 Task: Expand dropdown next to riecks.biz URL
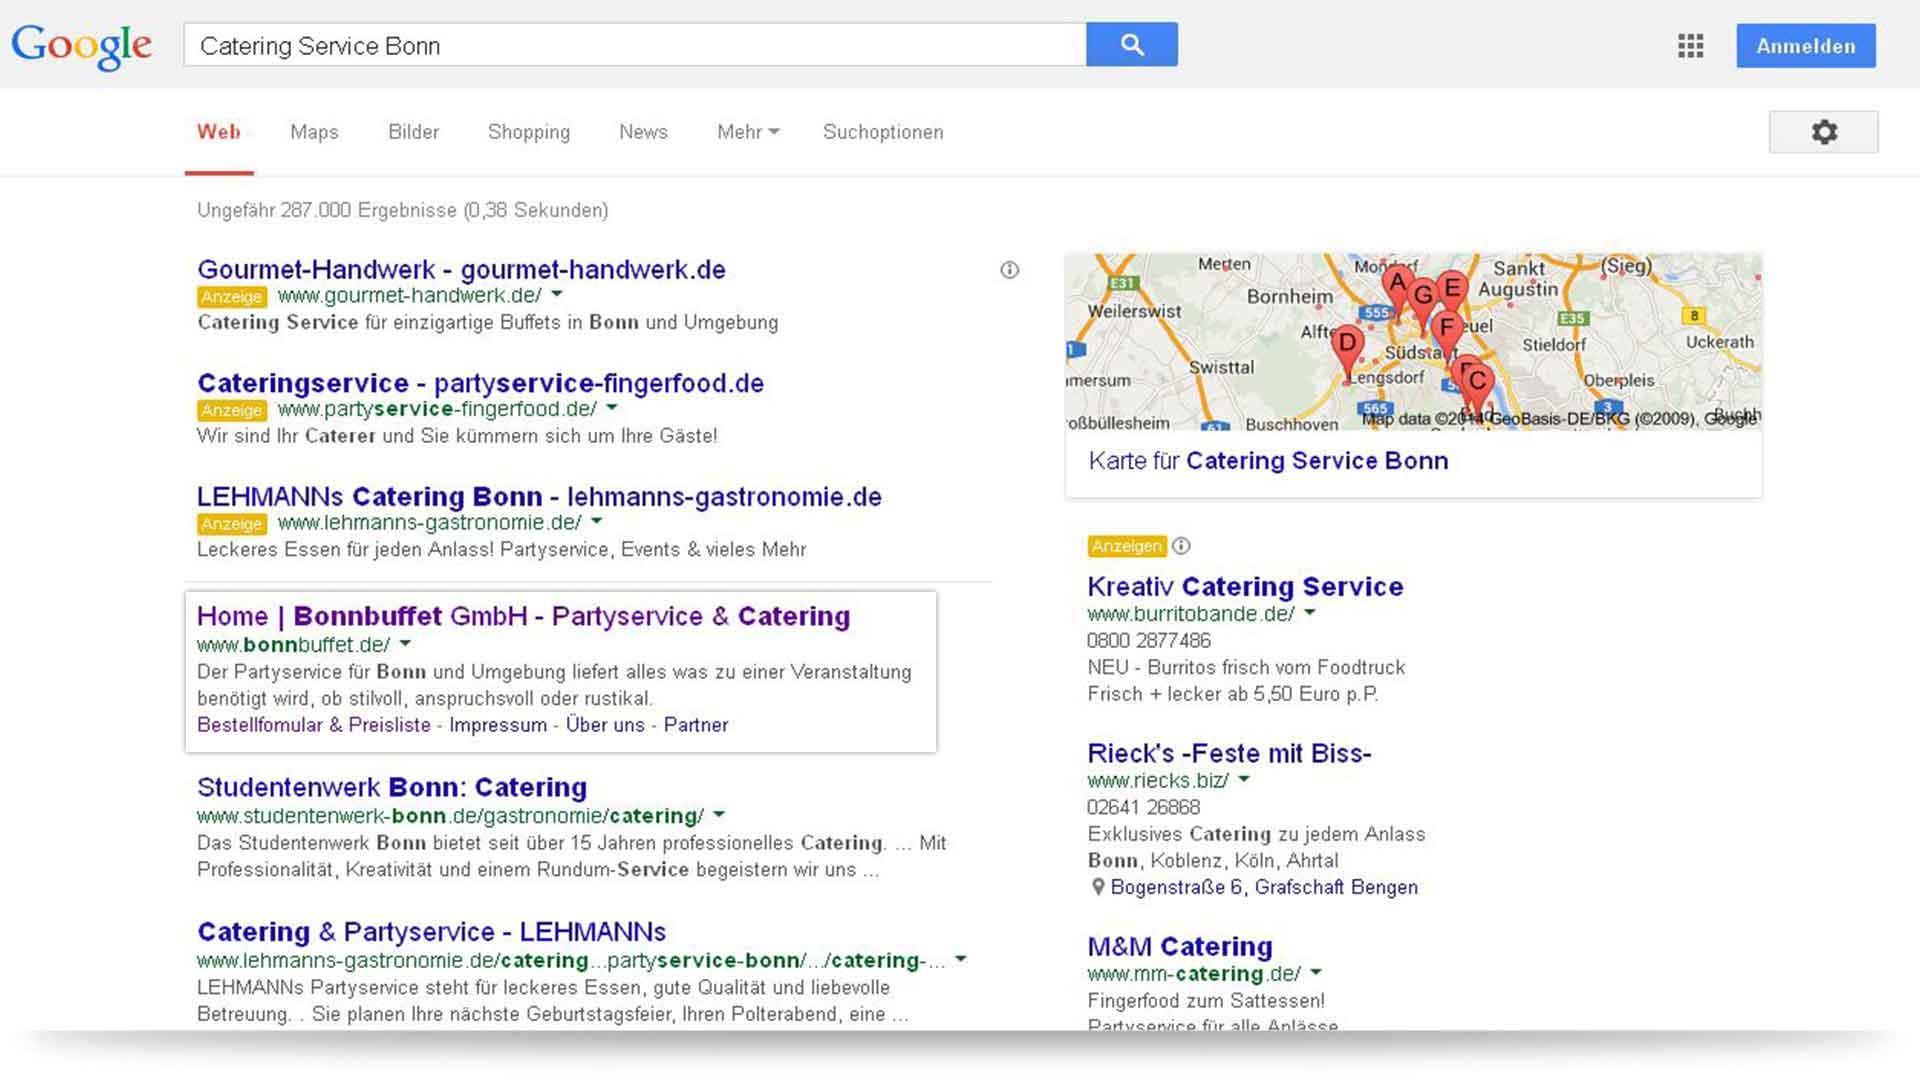tap(1243, 780)
